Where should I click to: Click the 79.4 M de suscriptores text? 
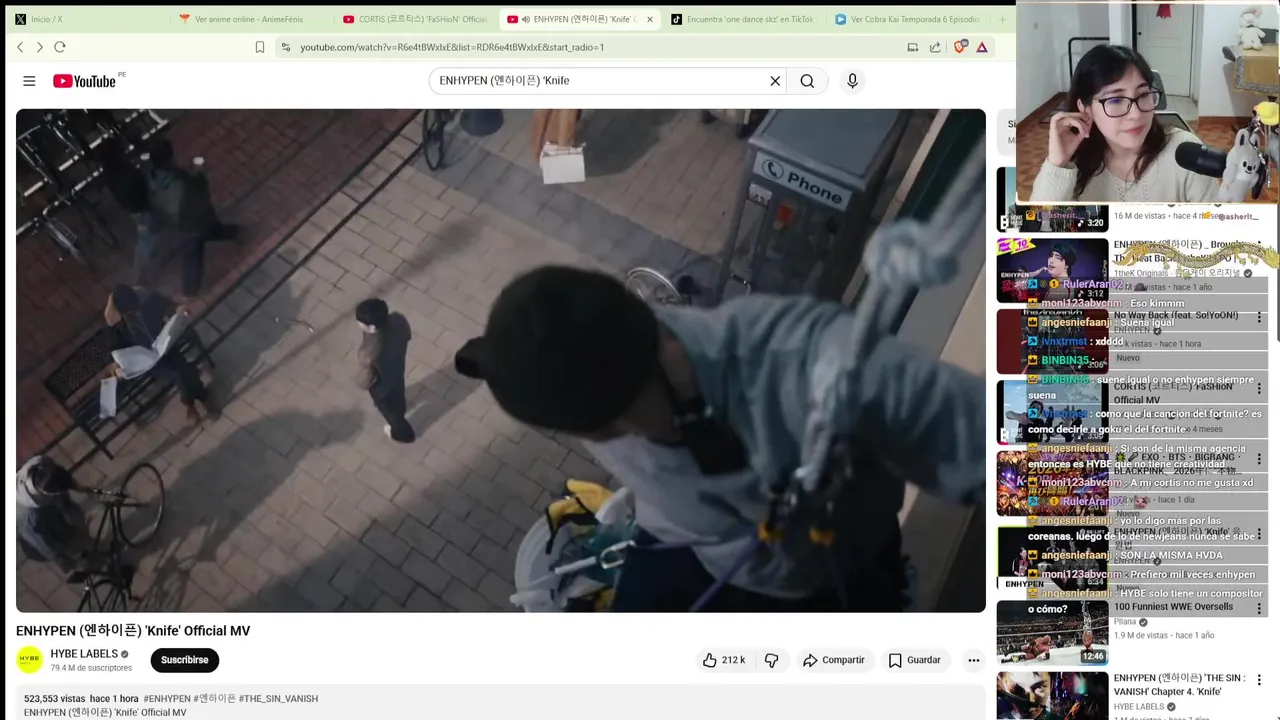click(91, 668)
